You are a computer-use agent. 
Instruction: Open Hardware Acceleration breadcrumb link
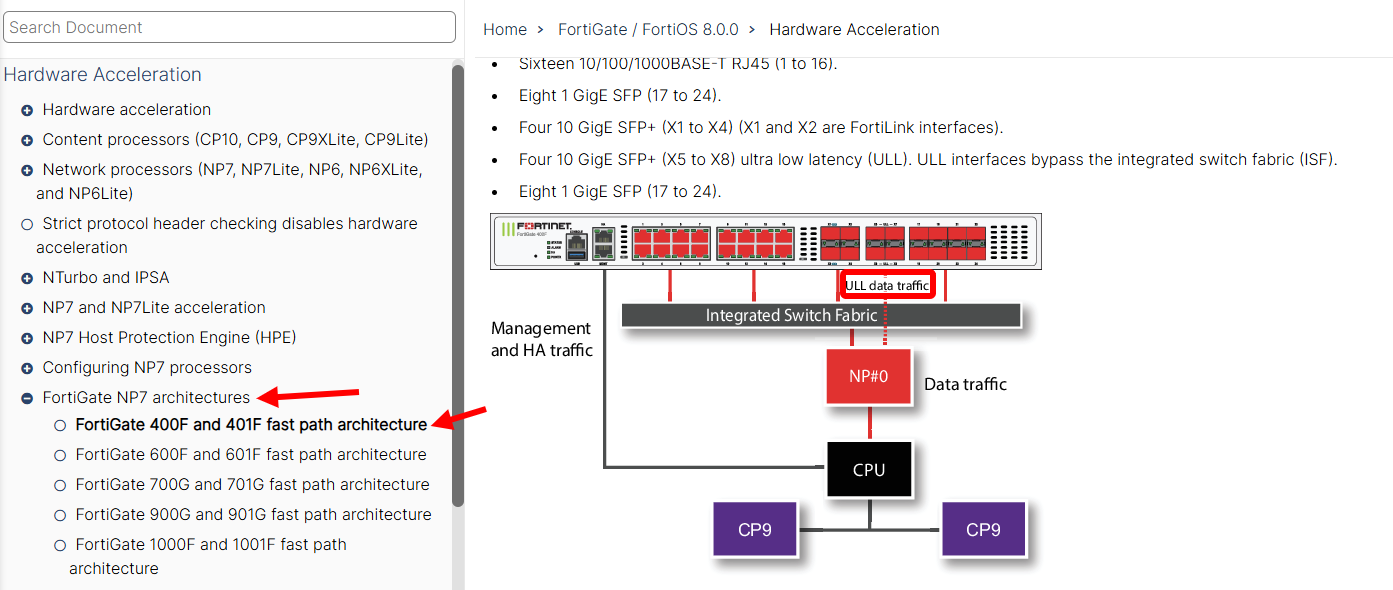point(854,30)
